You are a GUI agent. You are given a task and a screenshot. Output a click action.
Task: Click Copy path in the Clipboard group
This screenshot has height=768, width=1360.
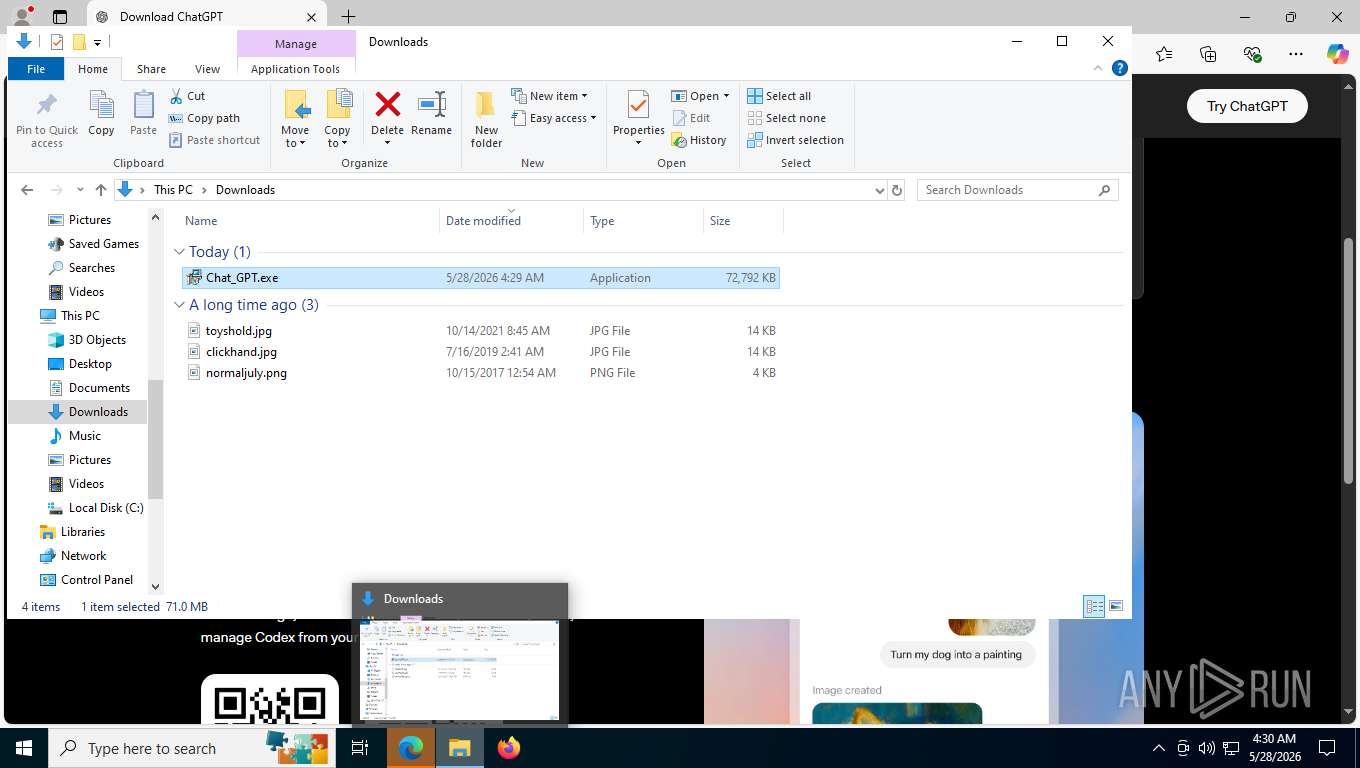[203, 118]
